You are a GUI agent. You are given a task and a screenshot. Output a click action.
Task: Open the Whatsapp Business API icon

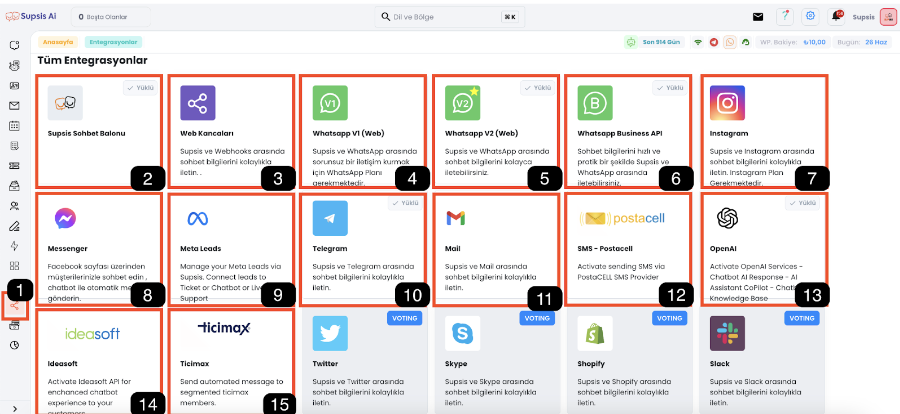(x=595, y=103)
